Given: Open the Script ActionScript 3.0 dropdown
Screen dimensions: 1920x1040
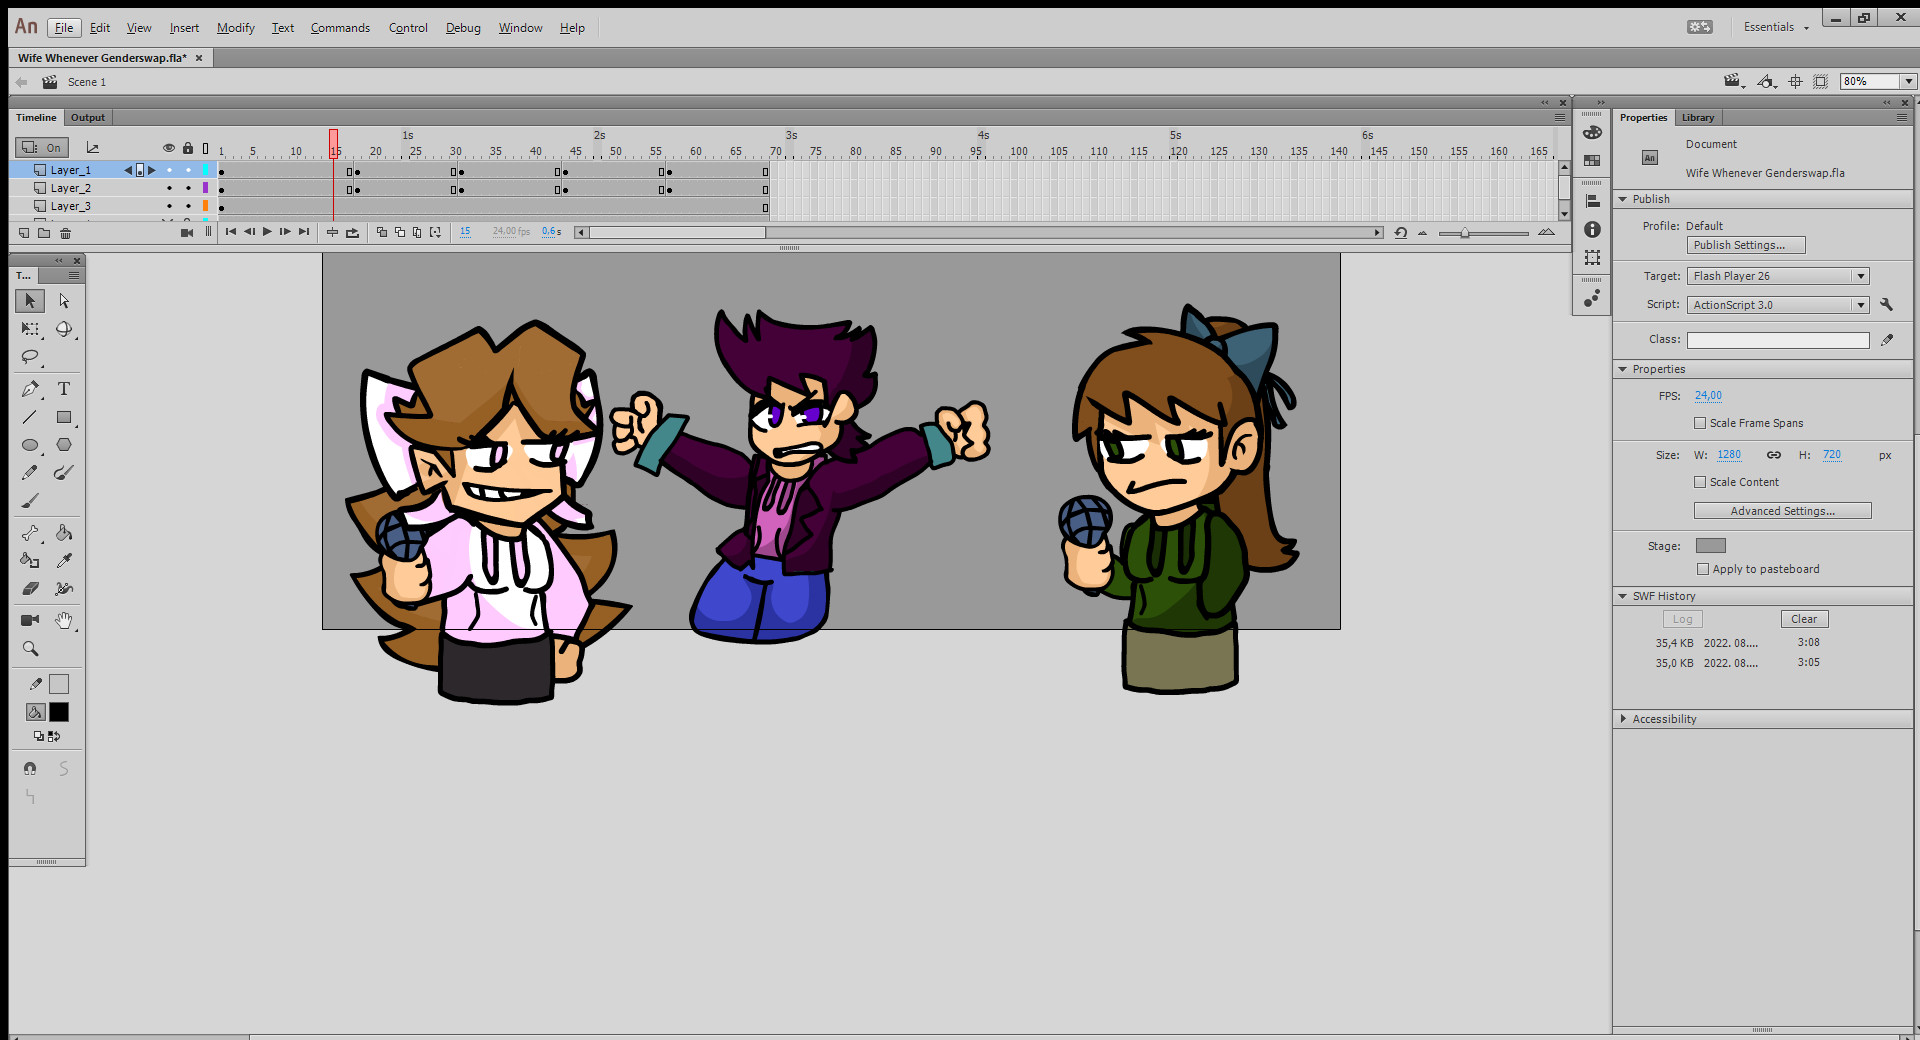Looking at the screenshot, I should tap(1778, 305).
